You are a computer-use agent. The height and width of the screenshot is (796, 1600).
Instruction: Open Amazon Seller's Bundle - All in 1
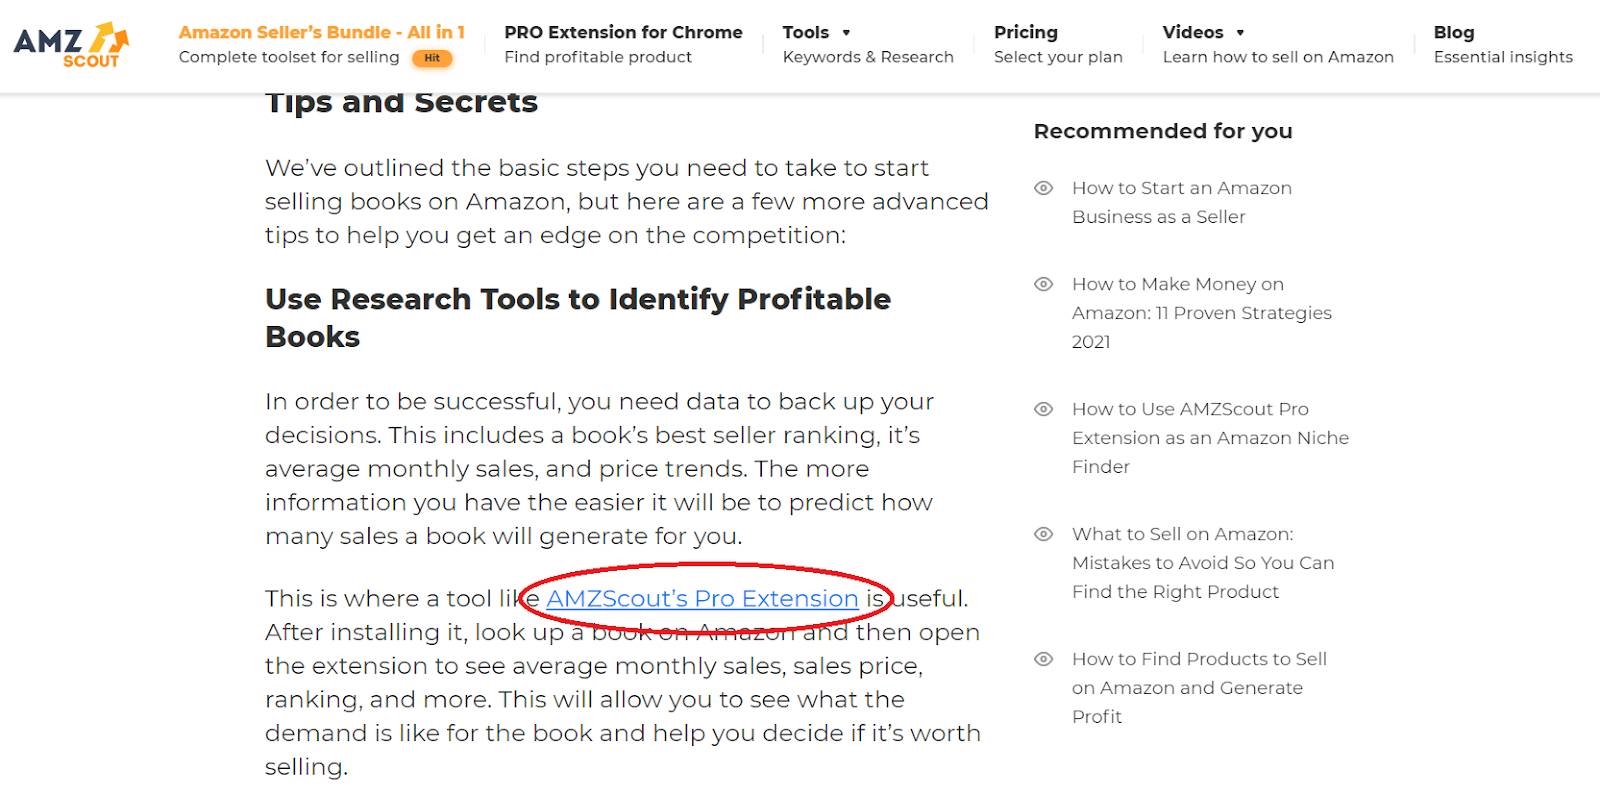[322, 44]
